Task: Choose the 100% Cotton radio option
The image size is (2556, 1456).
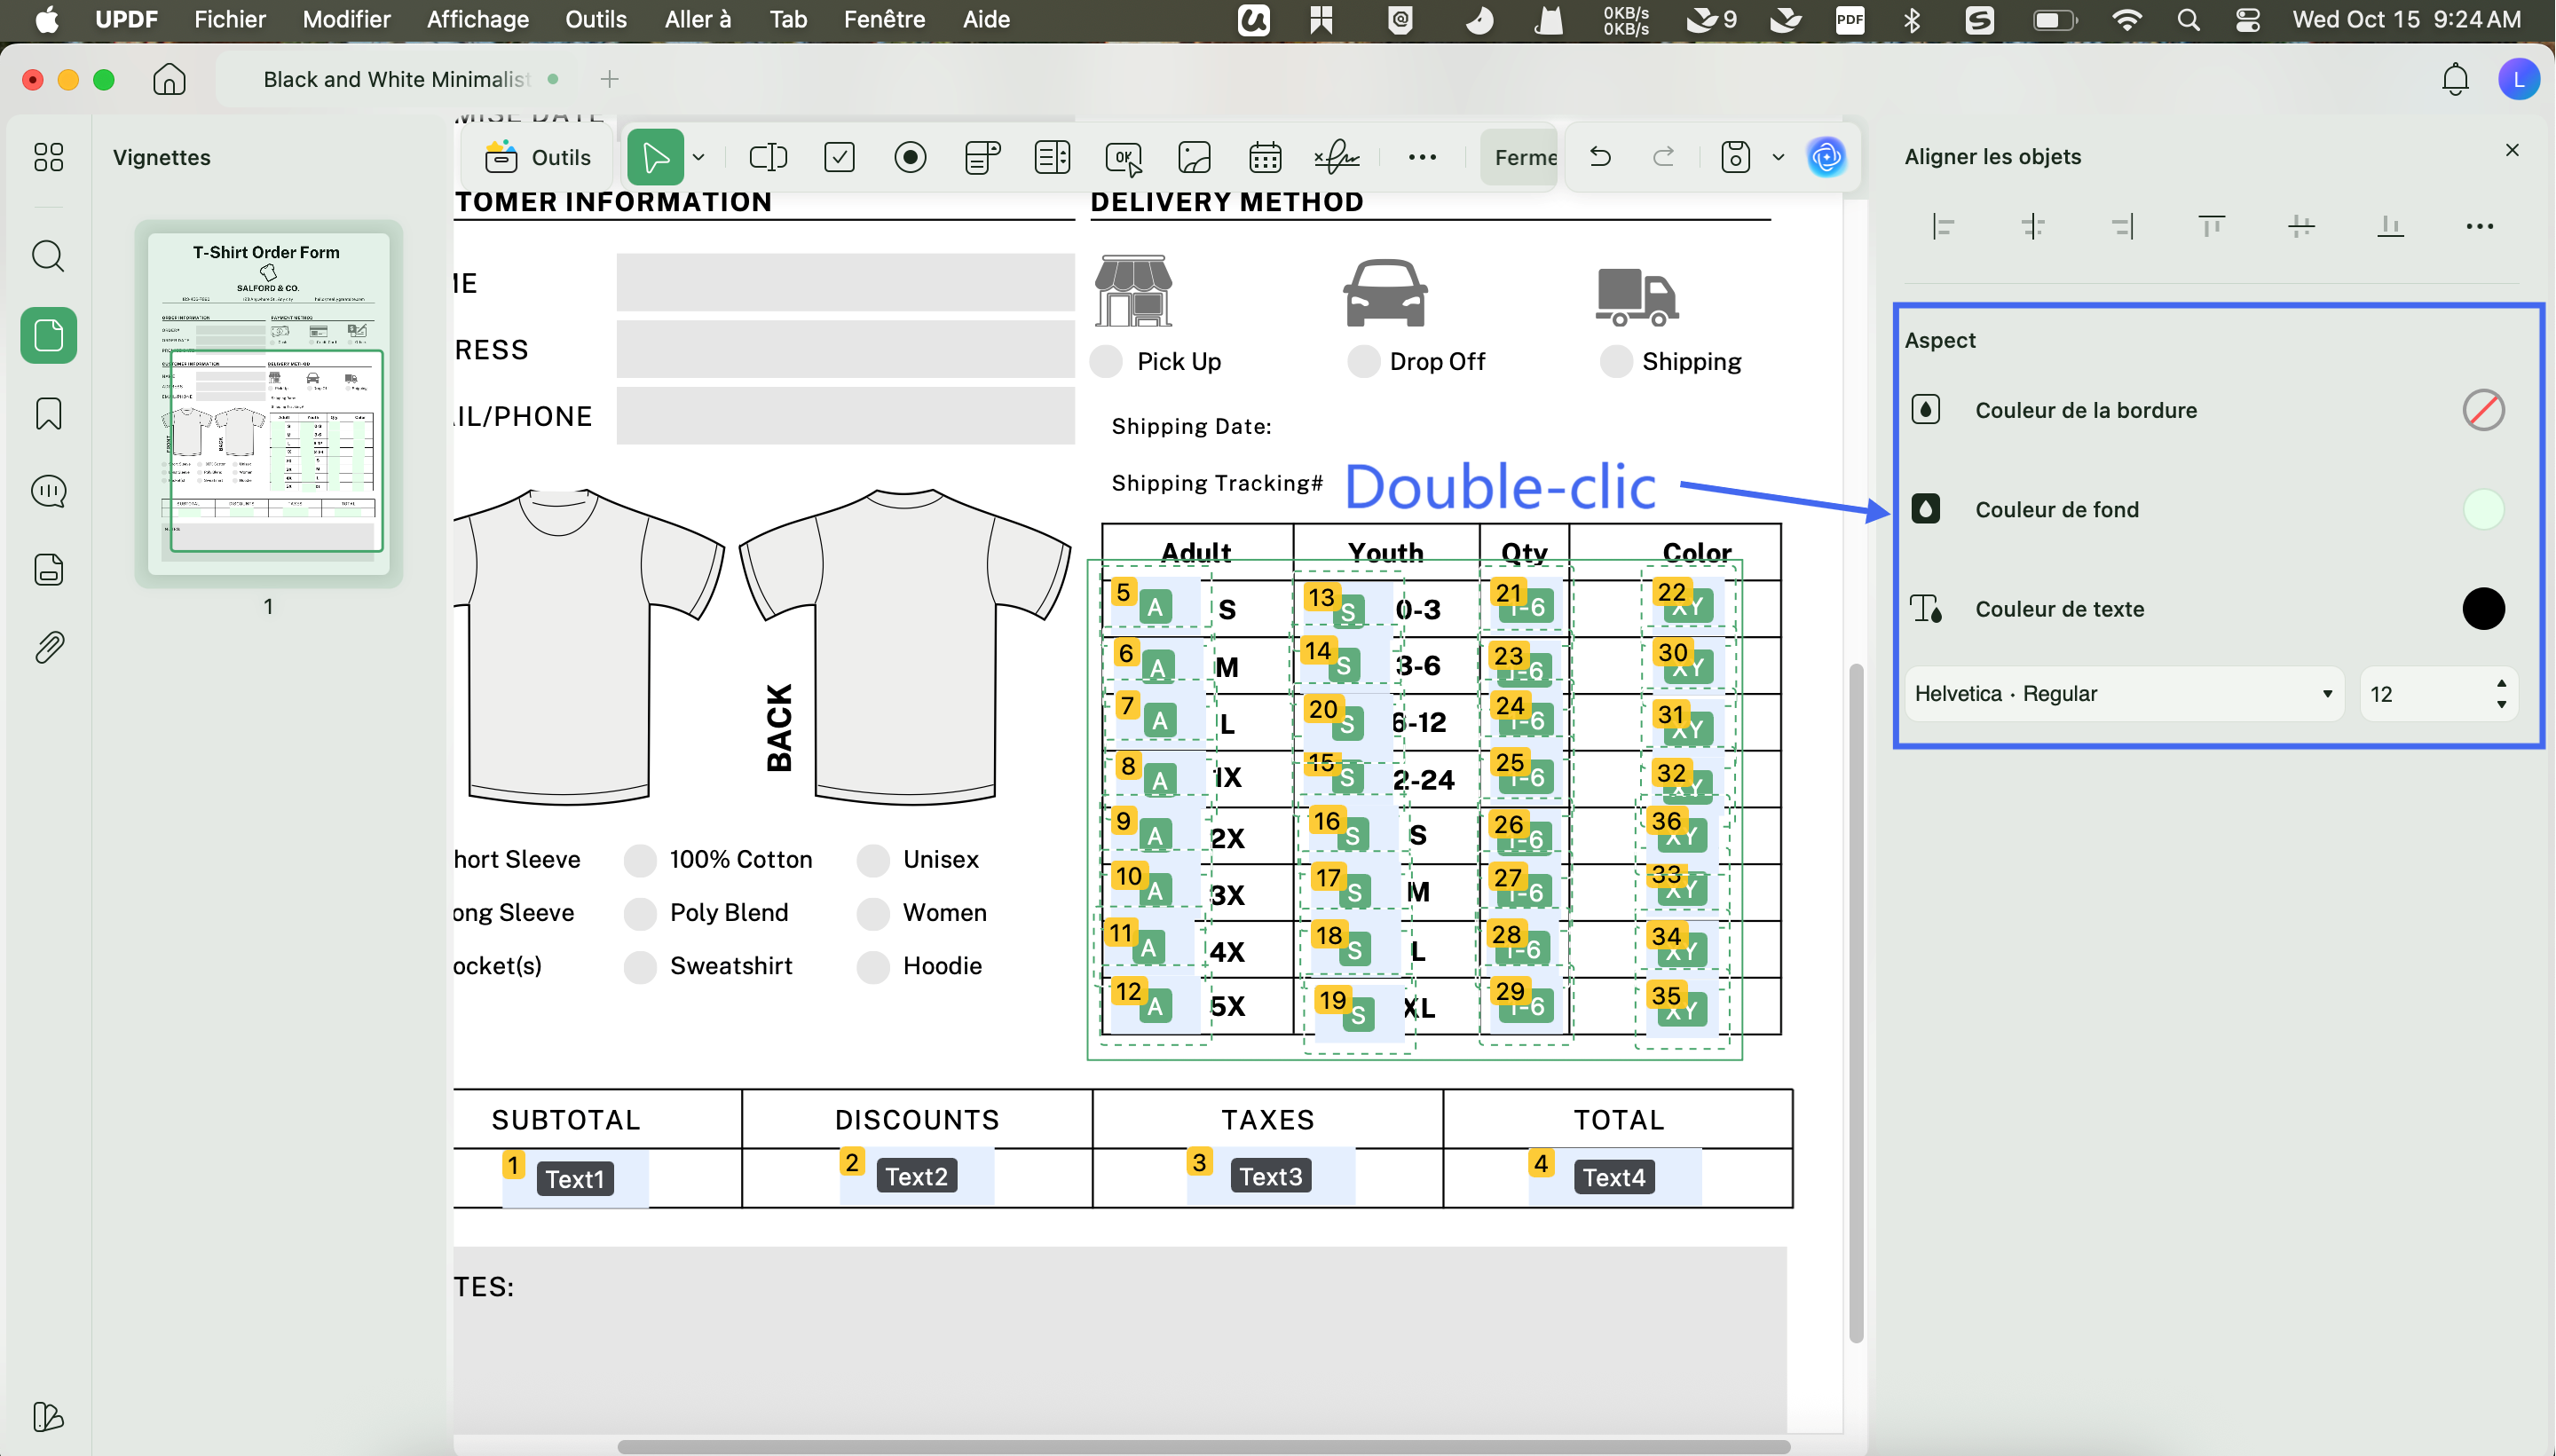Action: coord(640,860)
